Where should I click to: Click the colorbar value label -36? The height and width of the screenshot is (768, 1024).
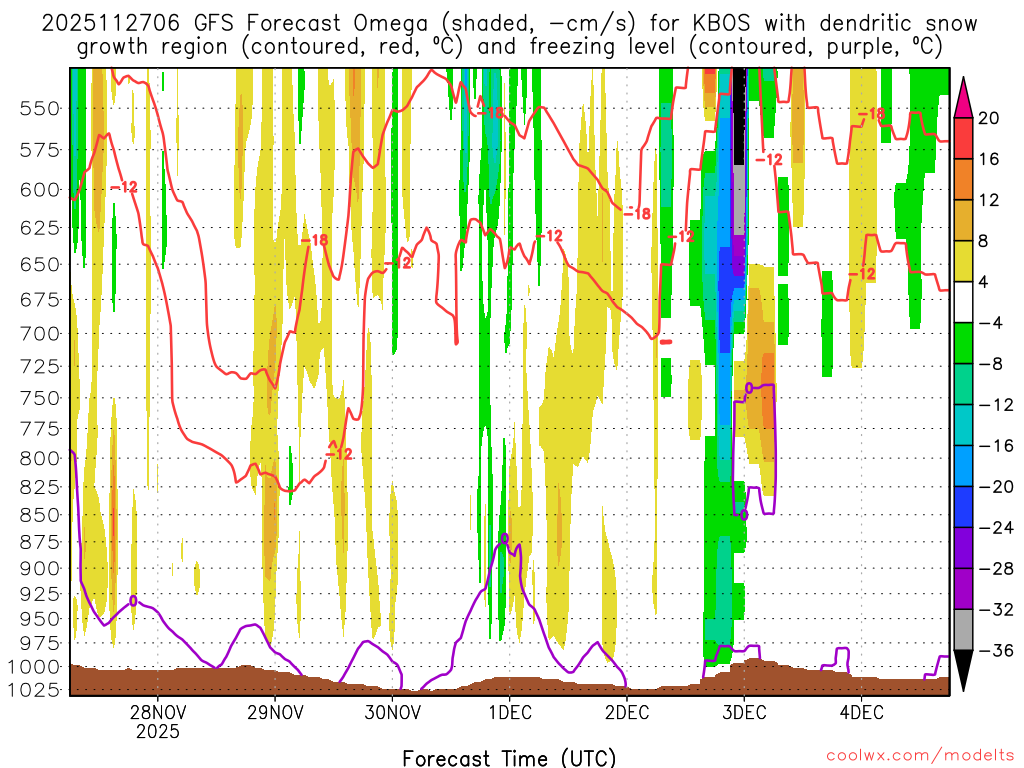coord(995,650)
